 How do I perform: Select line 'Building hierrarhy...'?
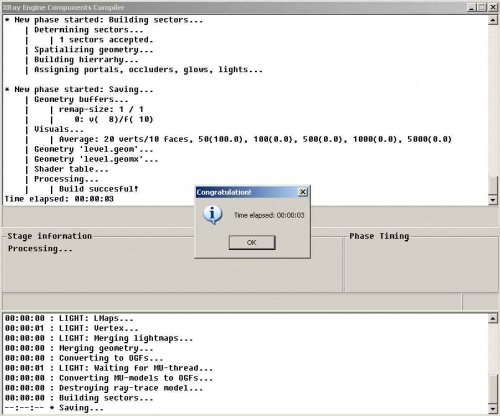86,60
